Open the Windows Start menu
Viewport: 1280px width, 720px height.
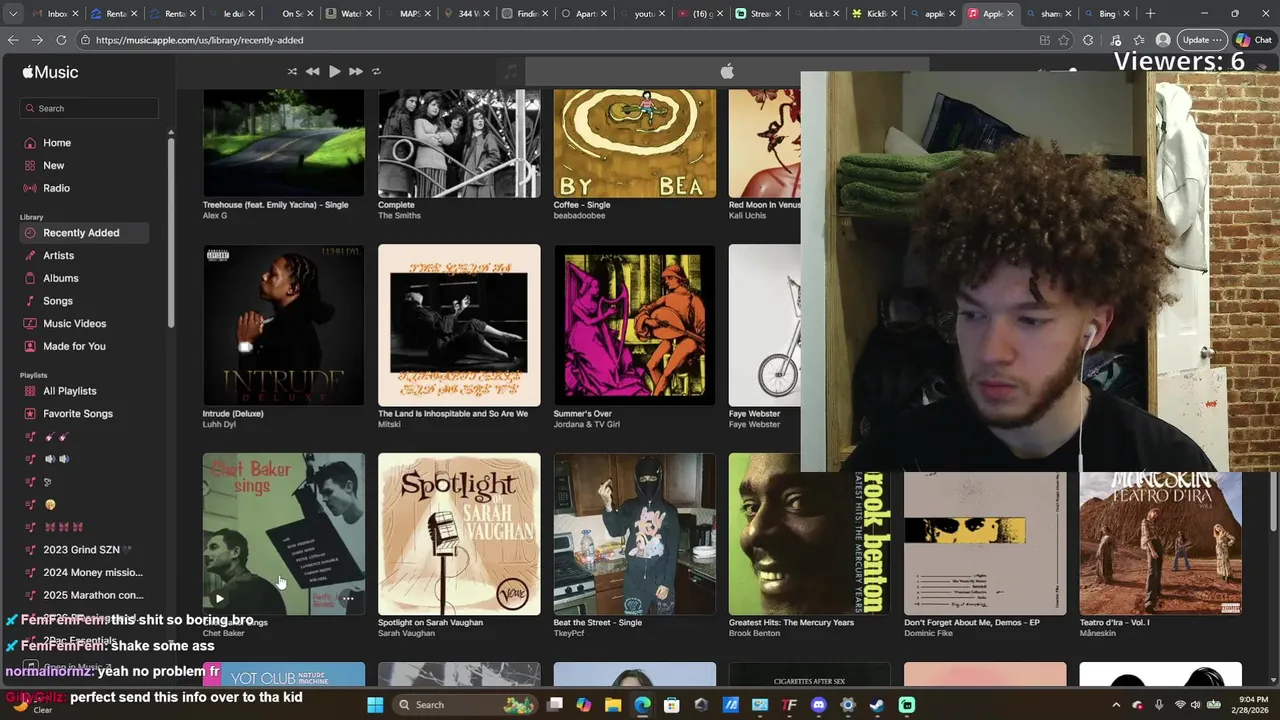(x=375, y=705)
